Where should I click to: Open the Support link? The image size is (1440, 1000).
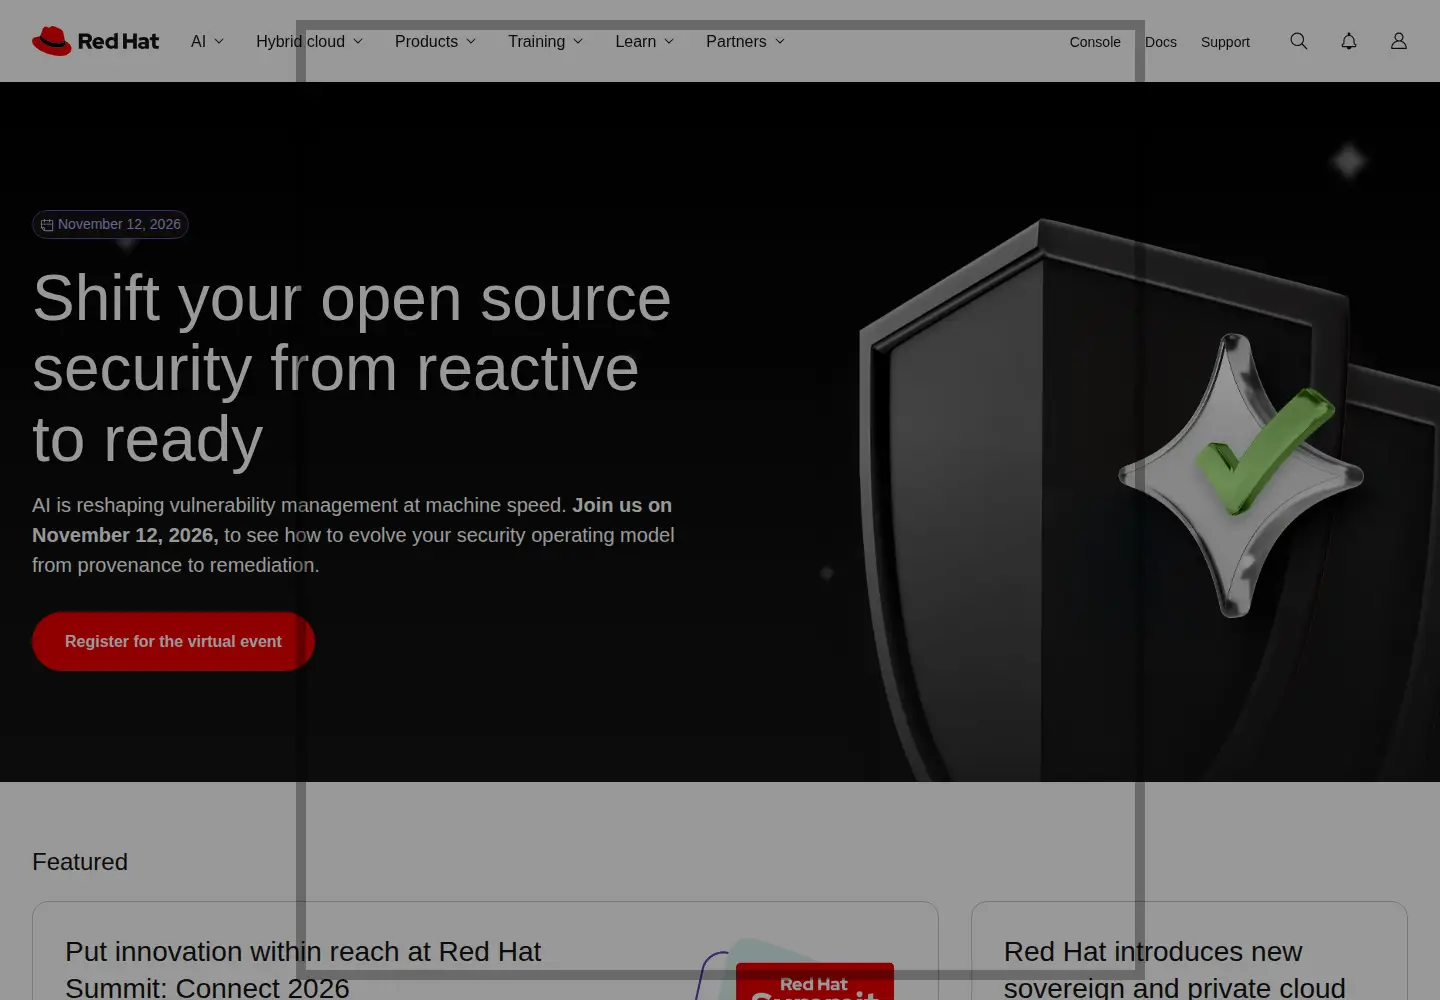coord(1225,42)
